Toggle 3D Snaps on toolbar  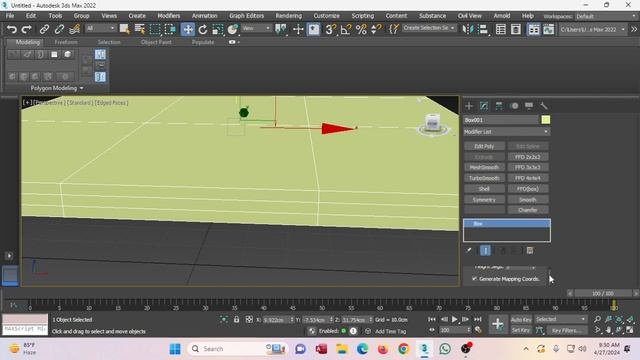pyautogui.click(x=331, y=29)
